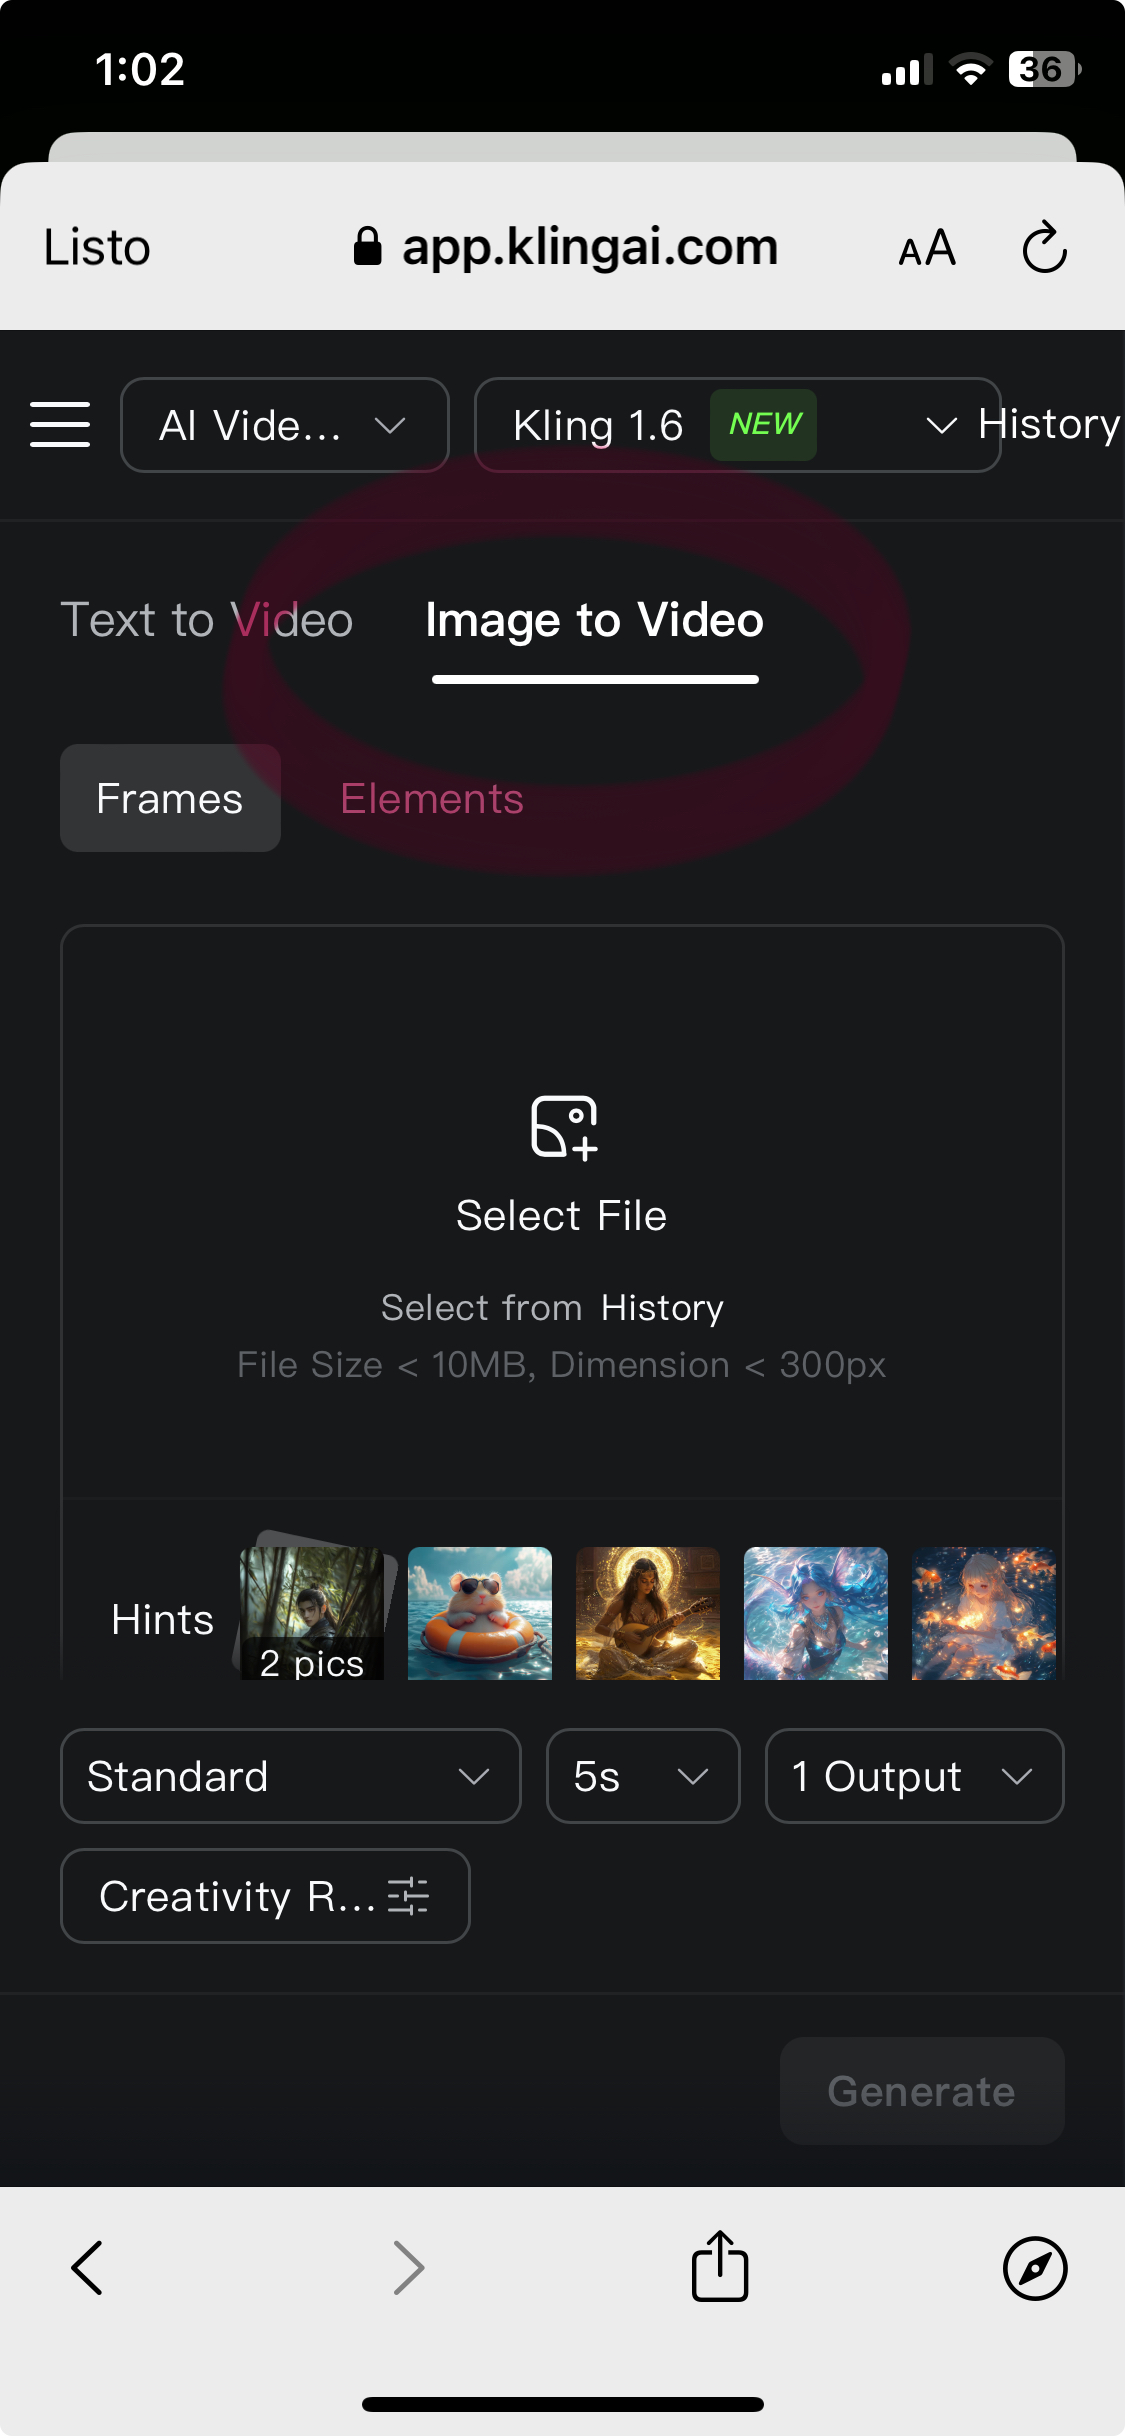Choose the hamster on float hint thumbnail
The image size is (1125, 2436).
click(x=480, y=1613)
